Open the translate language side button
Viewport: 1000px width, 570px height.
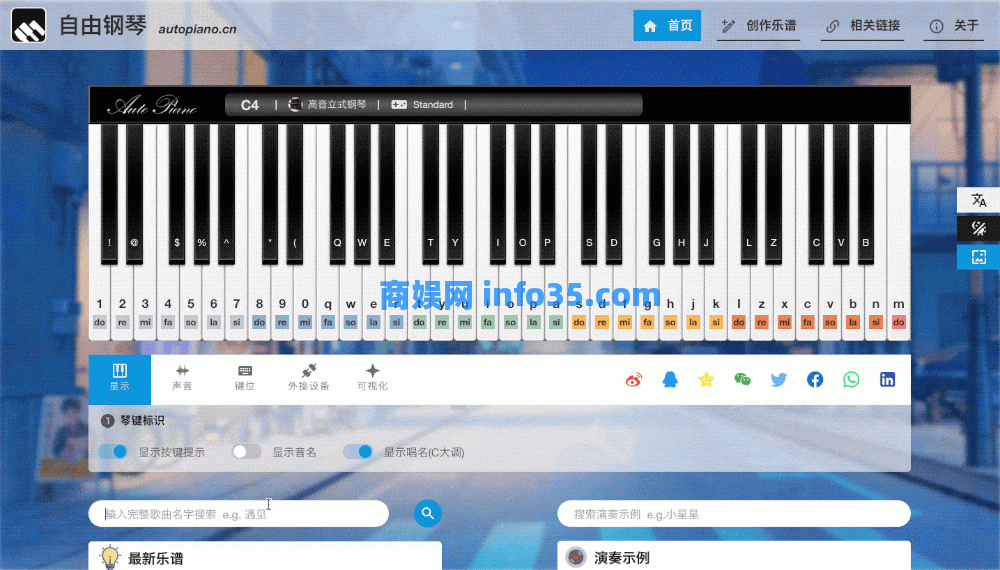click(x=978, y=200)
